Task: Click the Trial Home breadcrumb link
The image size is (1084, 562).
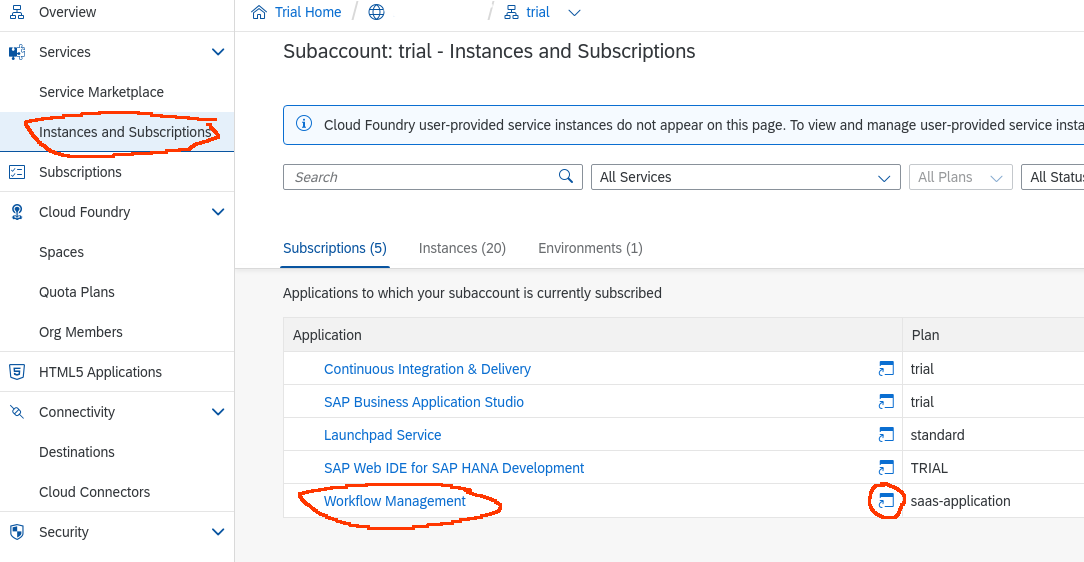Action: click(x=308, y=12)
